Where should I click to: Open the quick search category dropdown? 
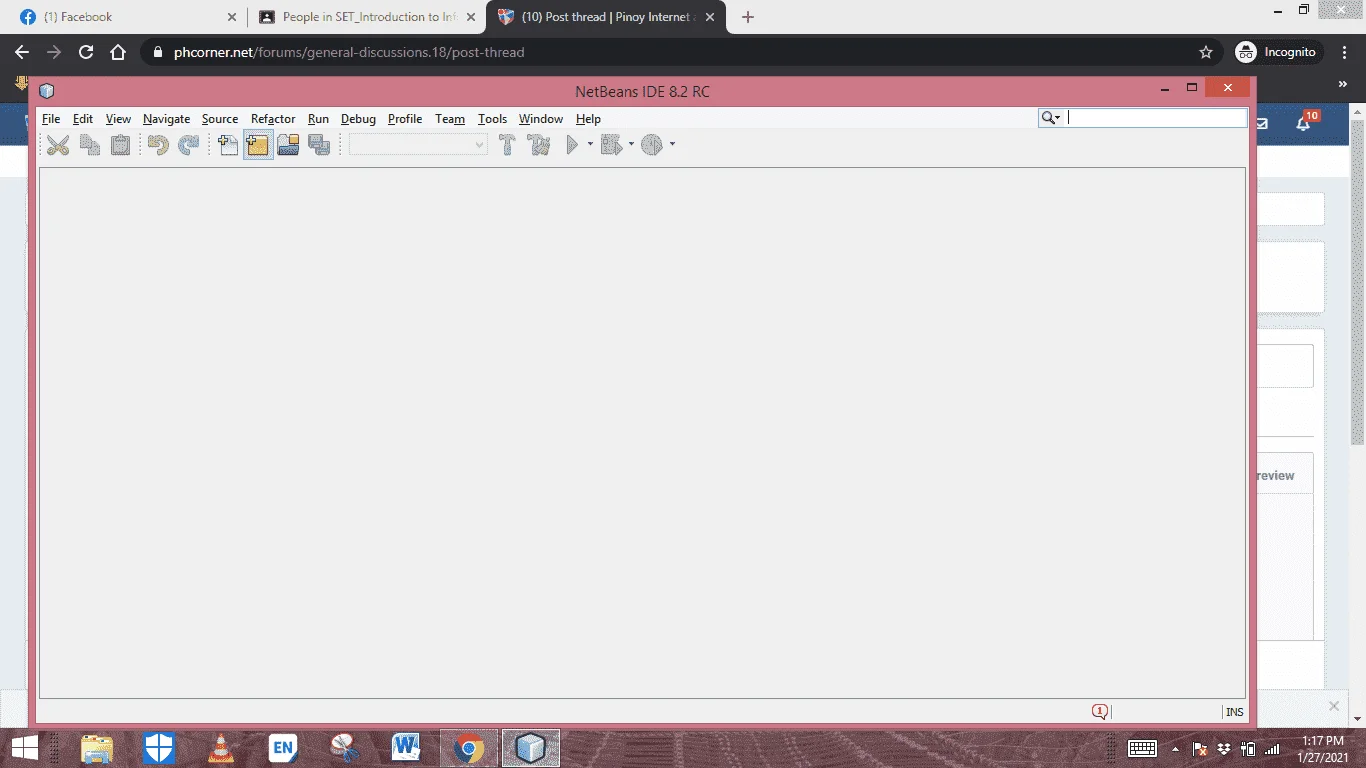pyautogui.click(x=1051, y=118)
